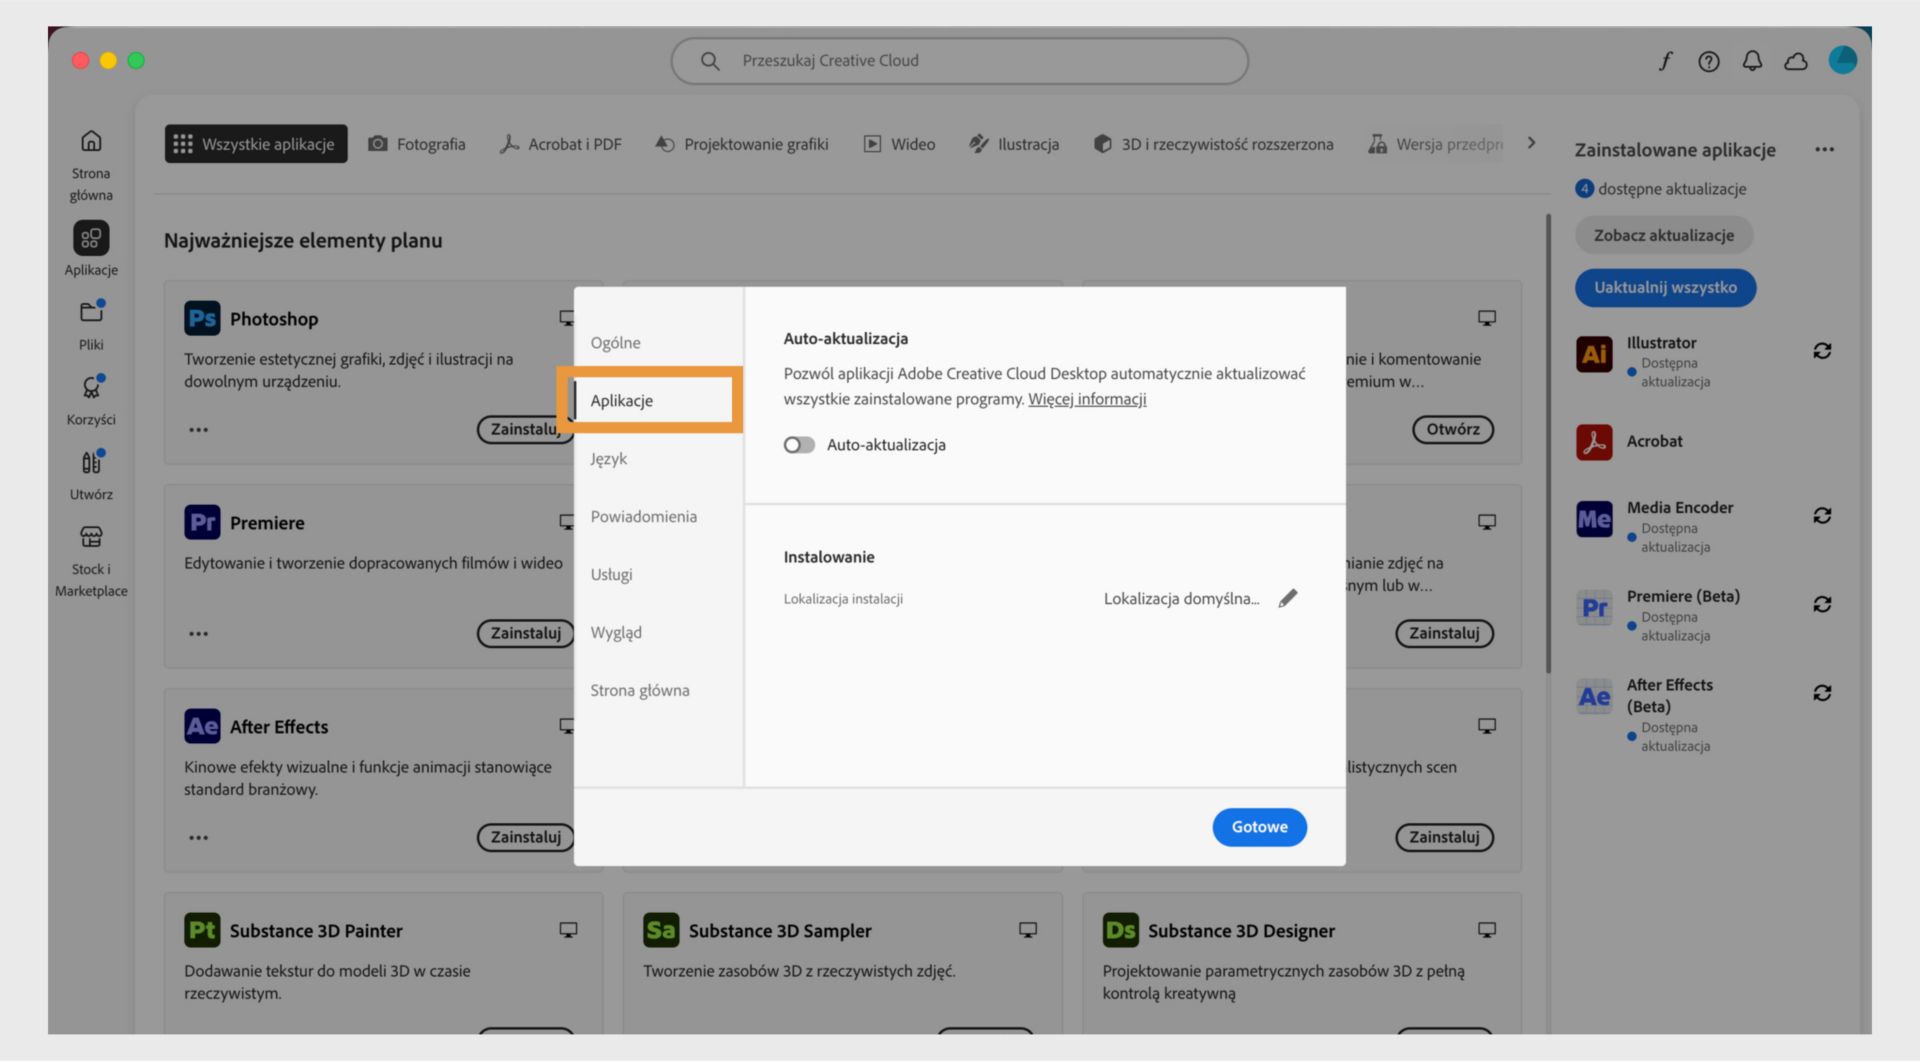Click the main content vertical scrollbar
Screen dimensions: 1920x1062
point(1548,443)
